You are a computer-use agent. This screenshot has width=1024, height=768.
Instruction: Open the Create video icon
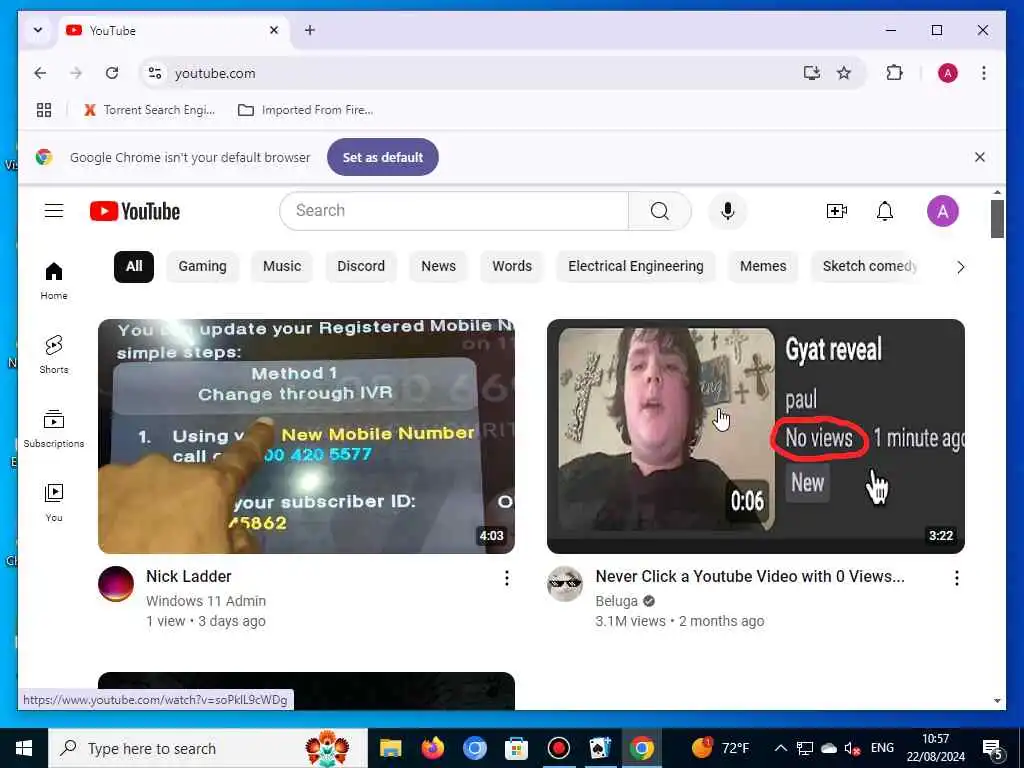[x=837, y=211]
